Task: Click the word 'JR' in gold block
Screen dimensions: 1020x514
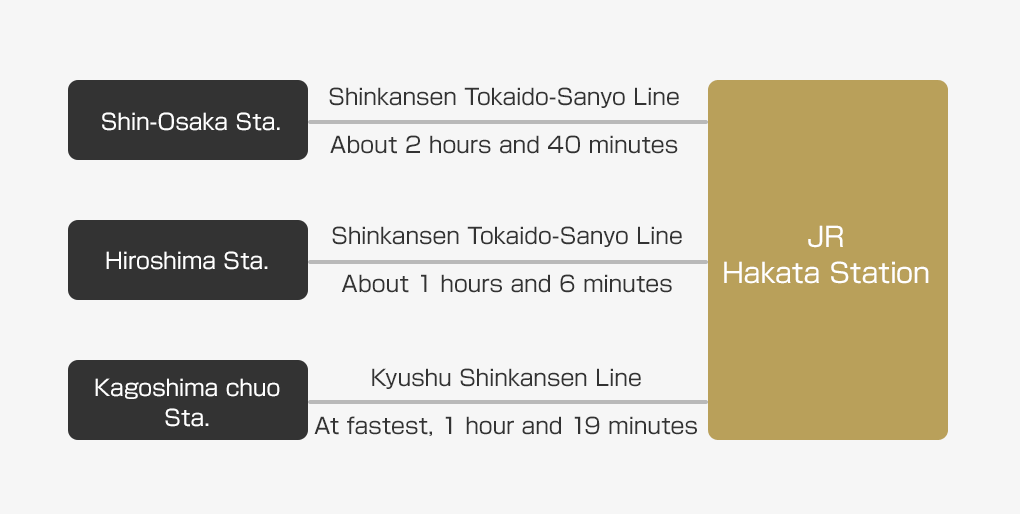Action: (x=825, y=237)
